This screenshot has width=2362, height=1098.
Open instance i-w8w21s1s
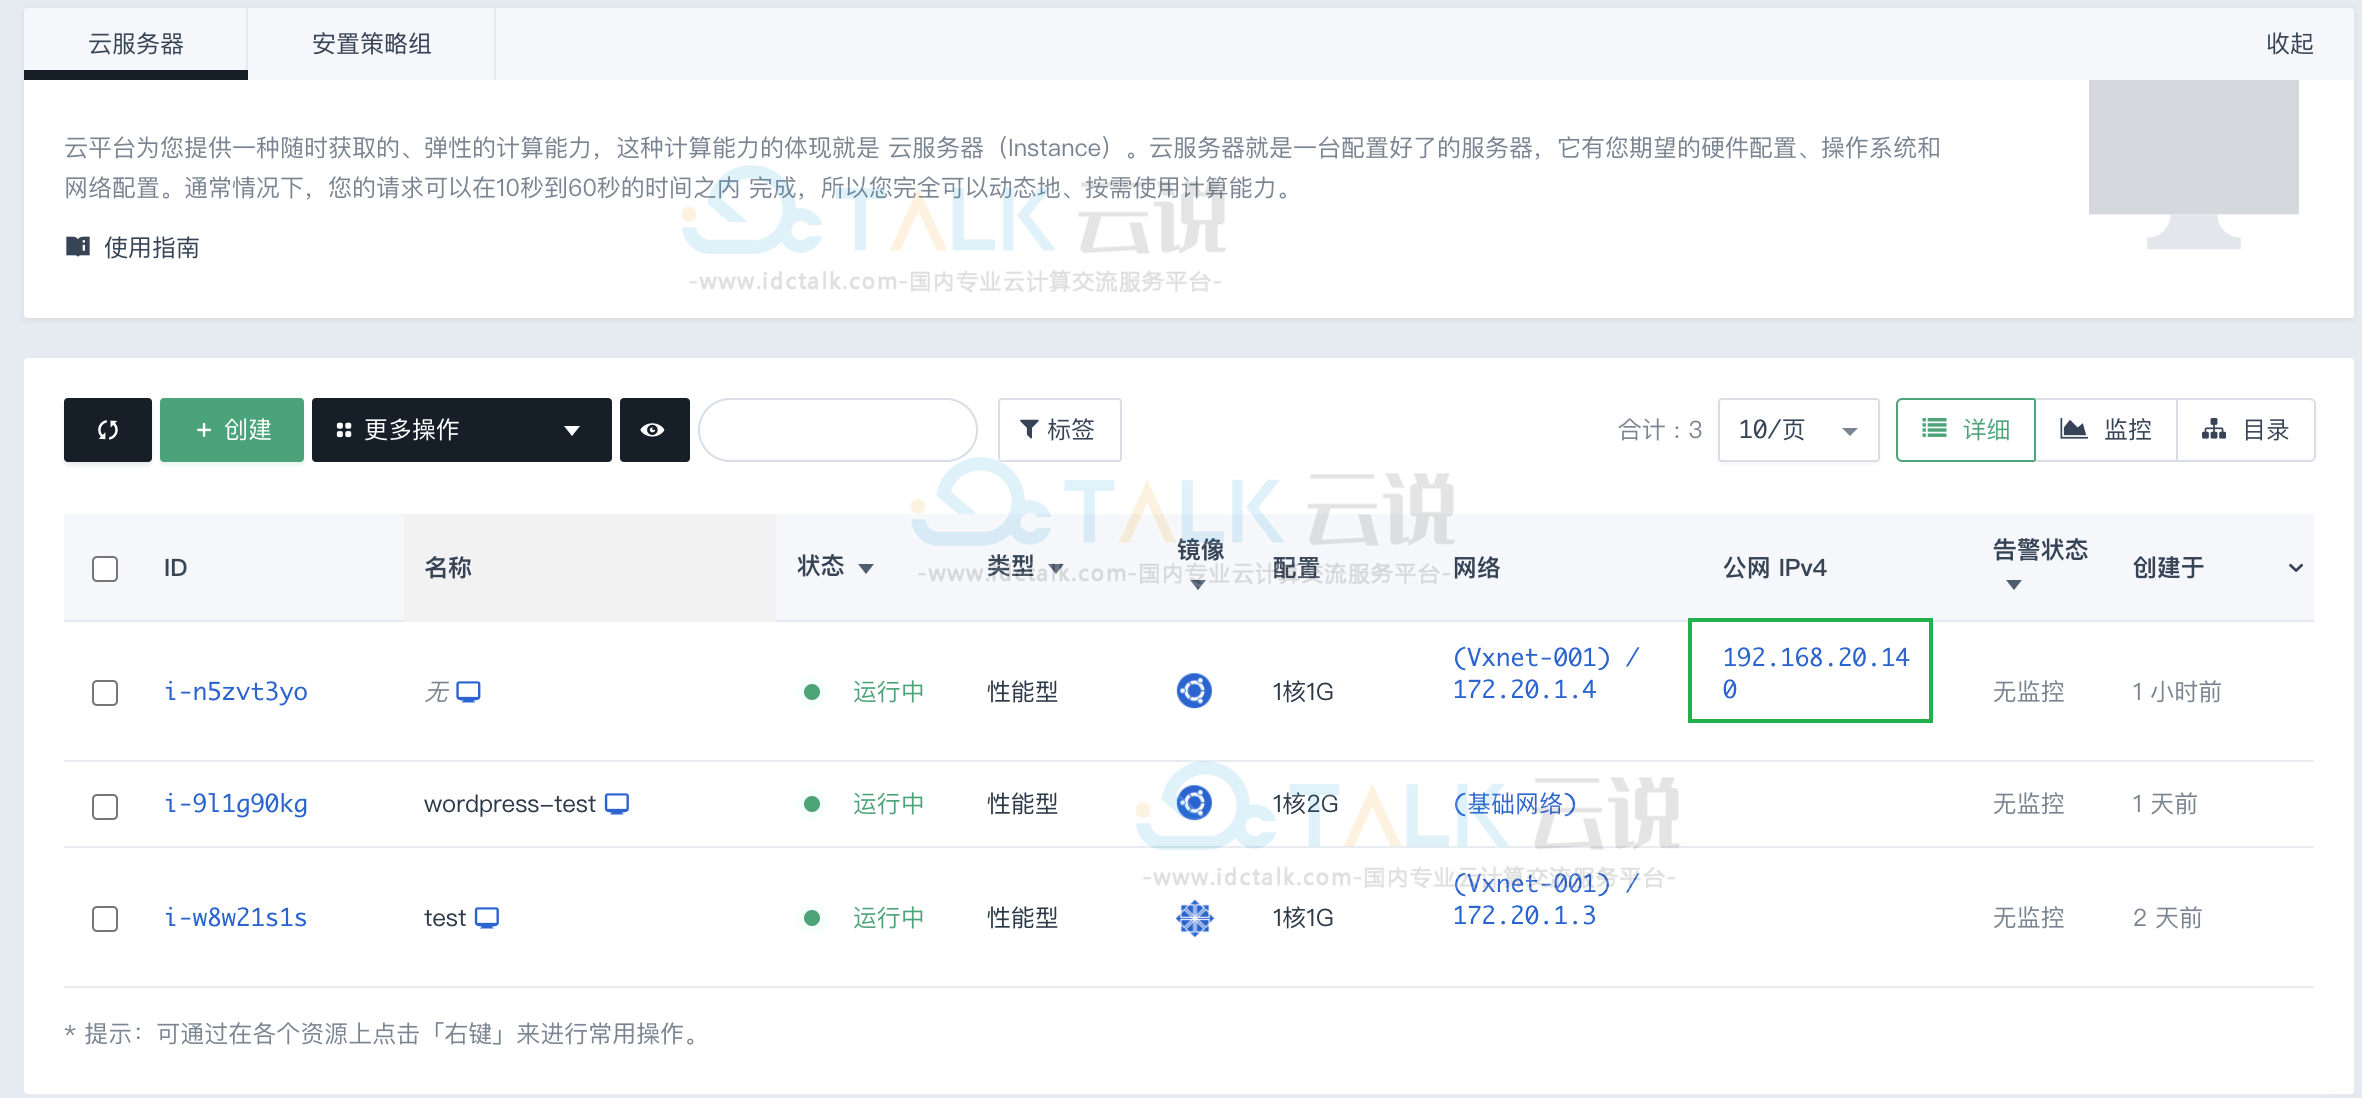coord(236,918)
